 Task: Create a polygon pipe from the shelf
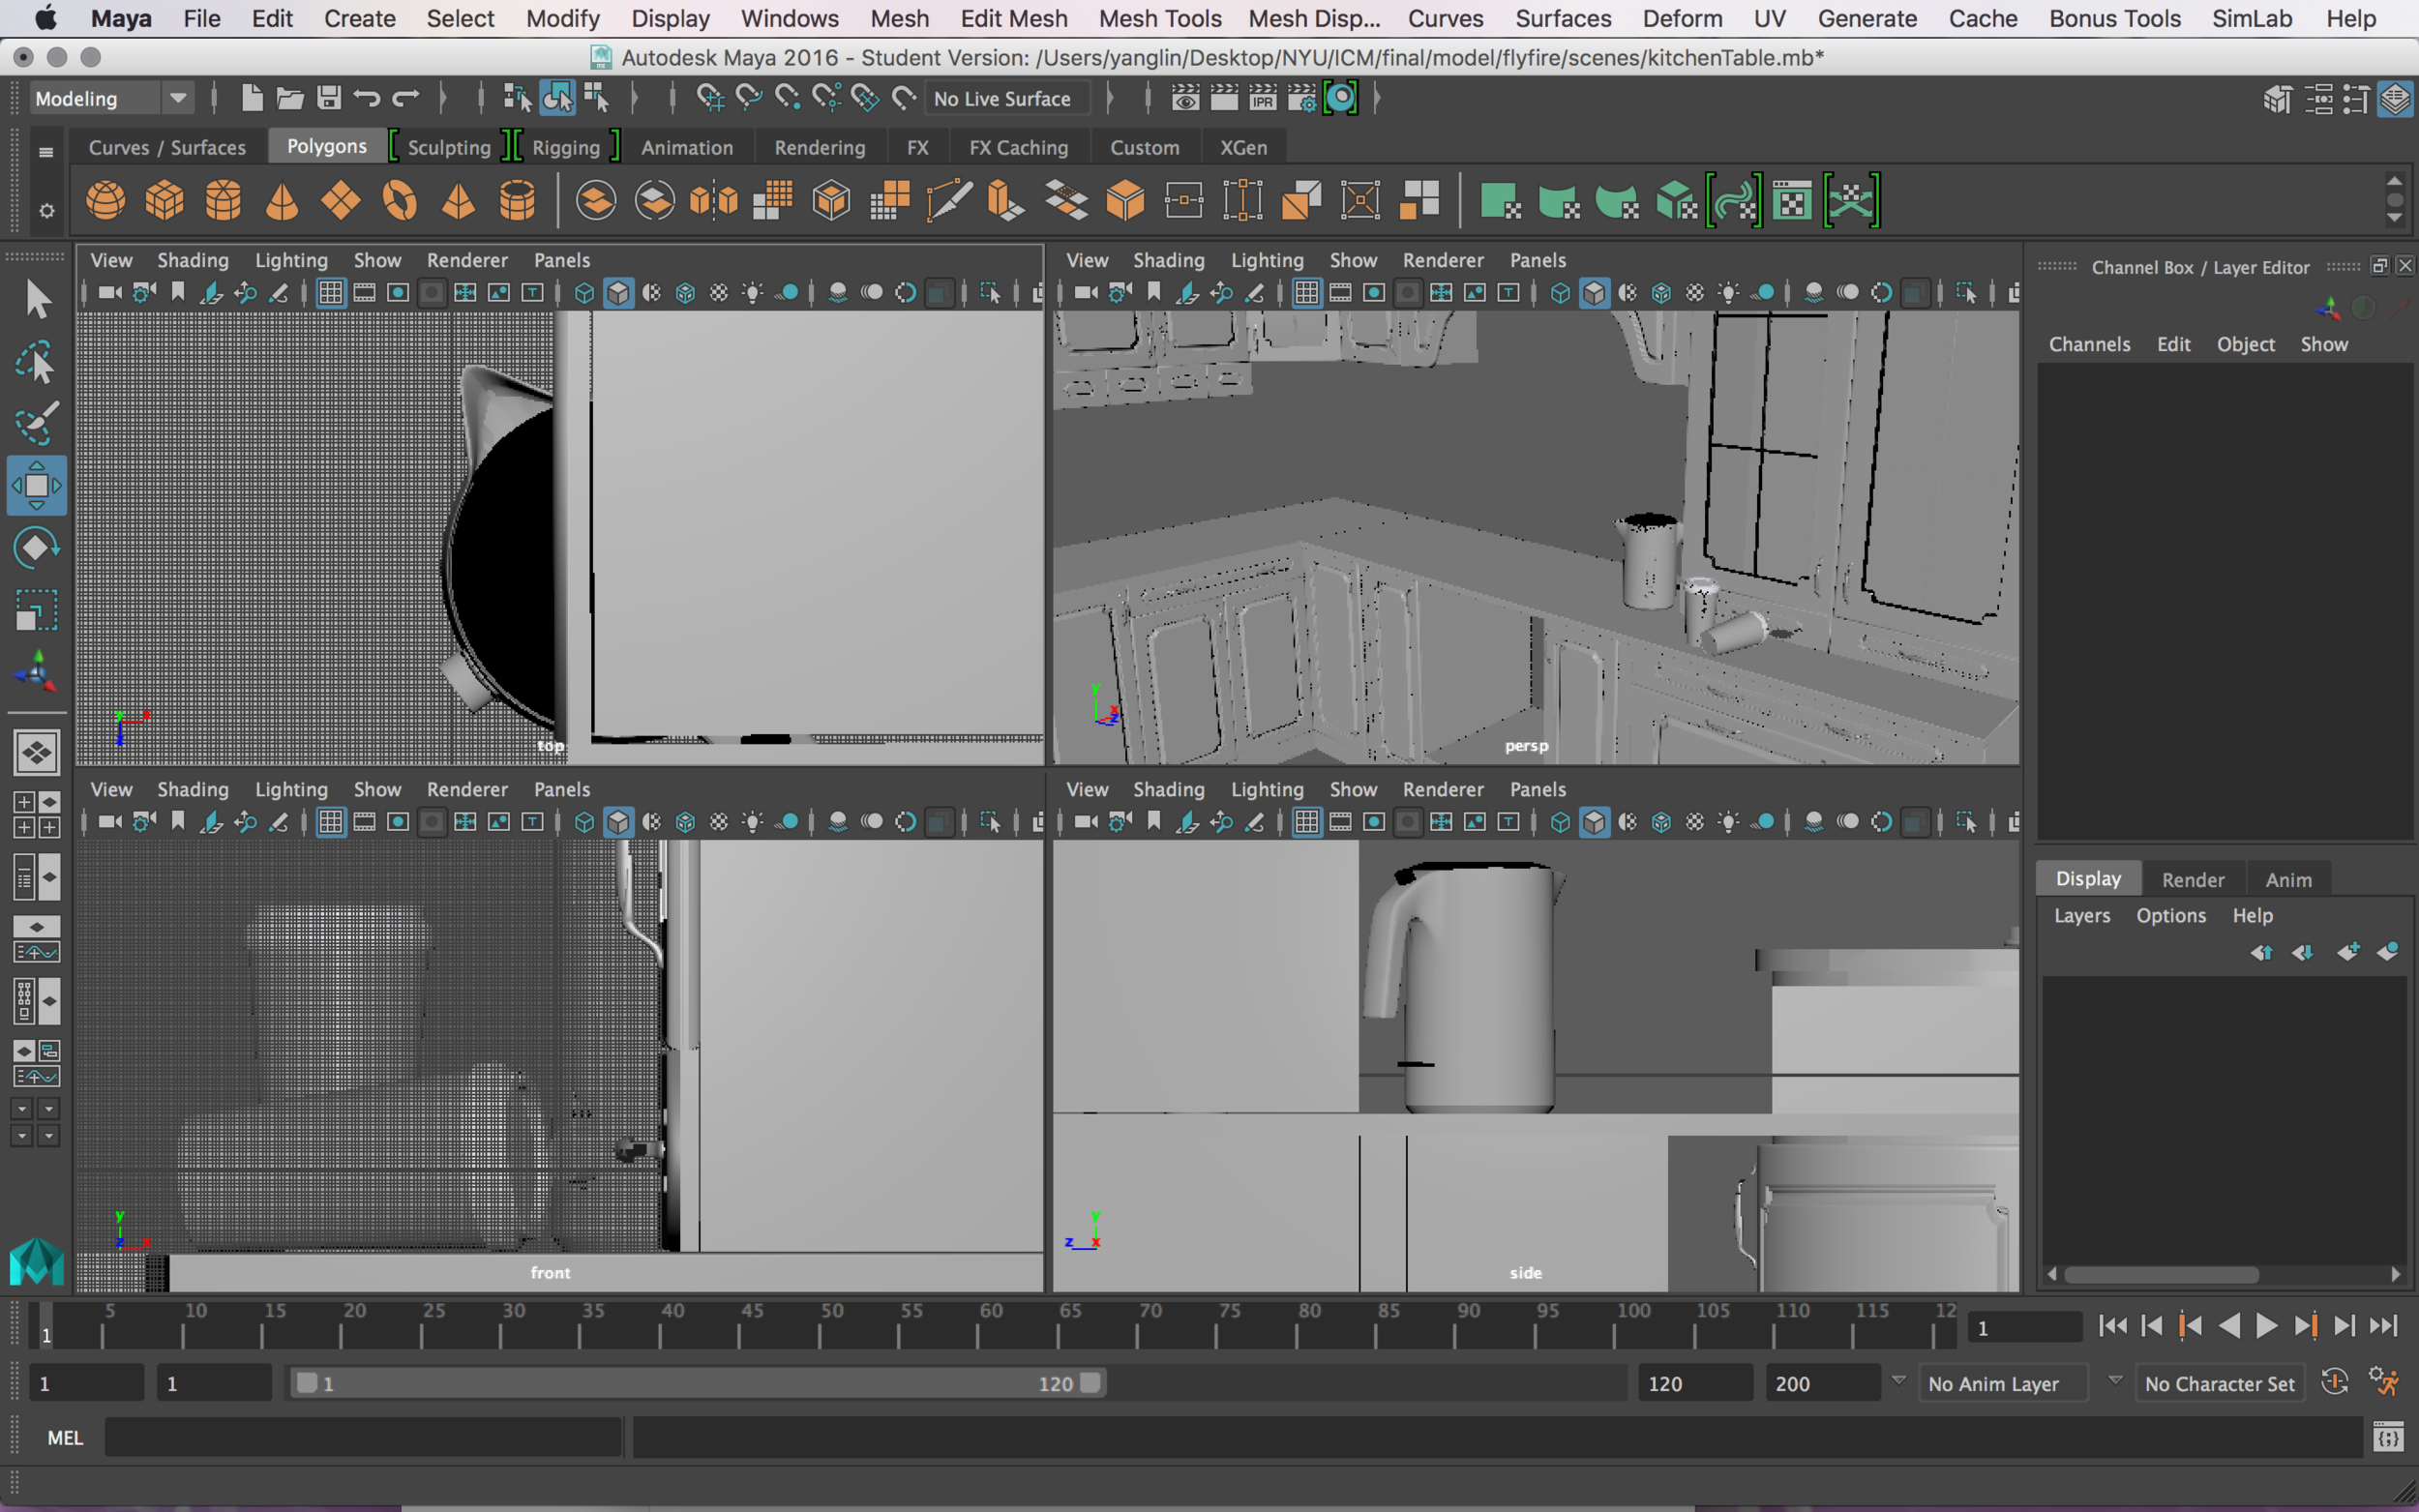(517, 201)
